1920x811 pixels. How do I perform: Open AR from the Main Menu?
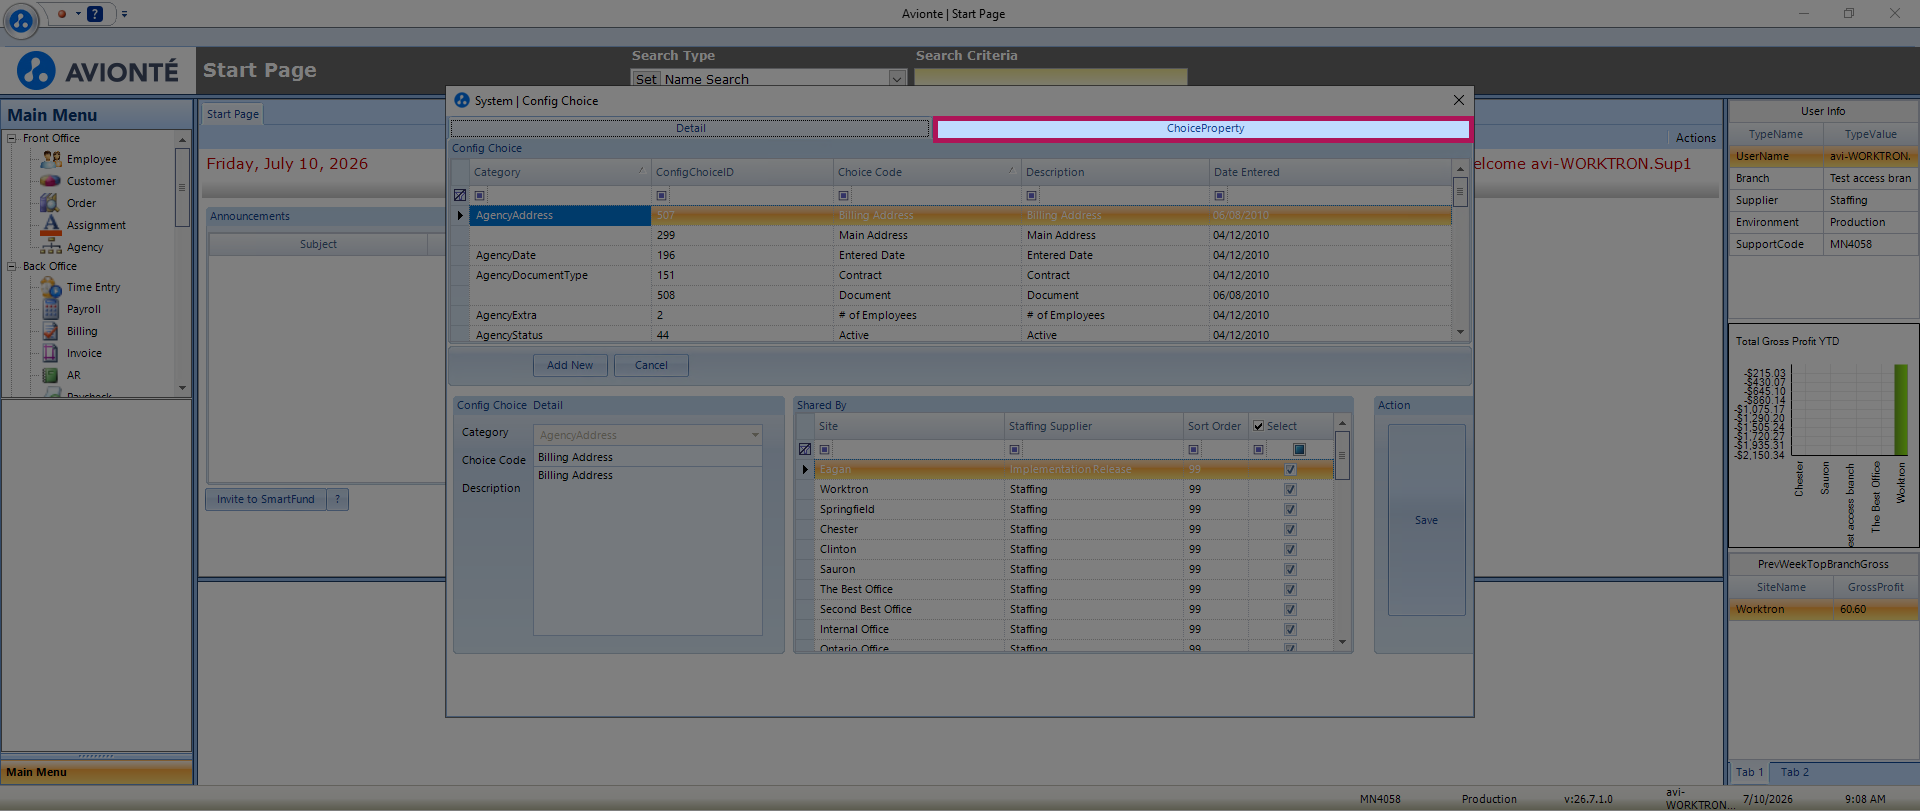(73, 375)
